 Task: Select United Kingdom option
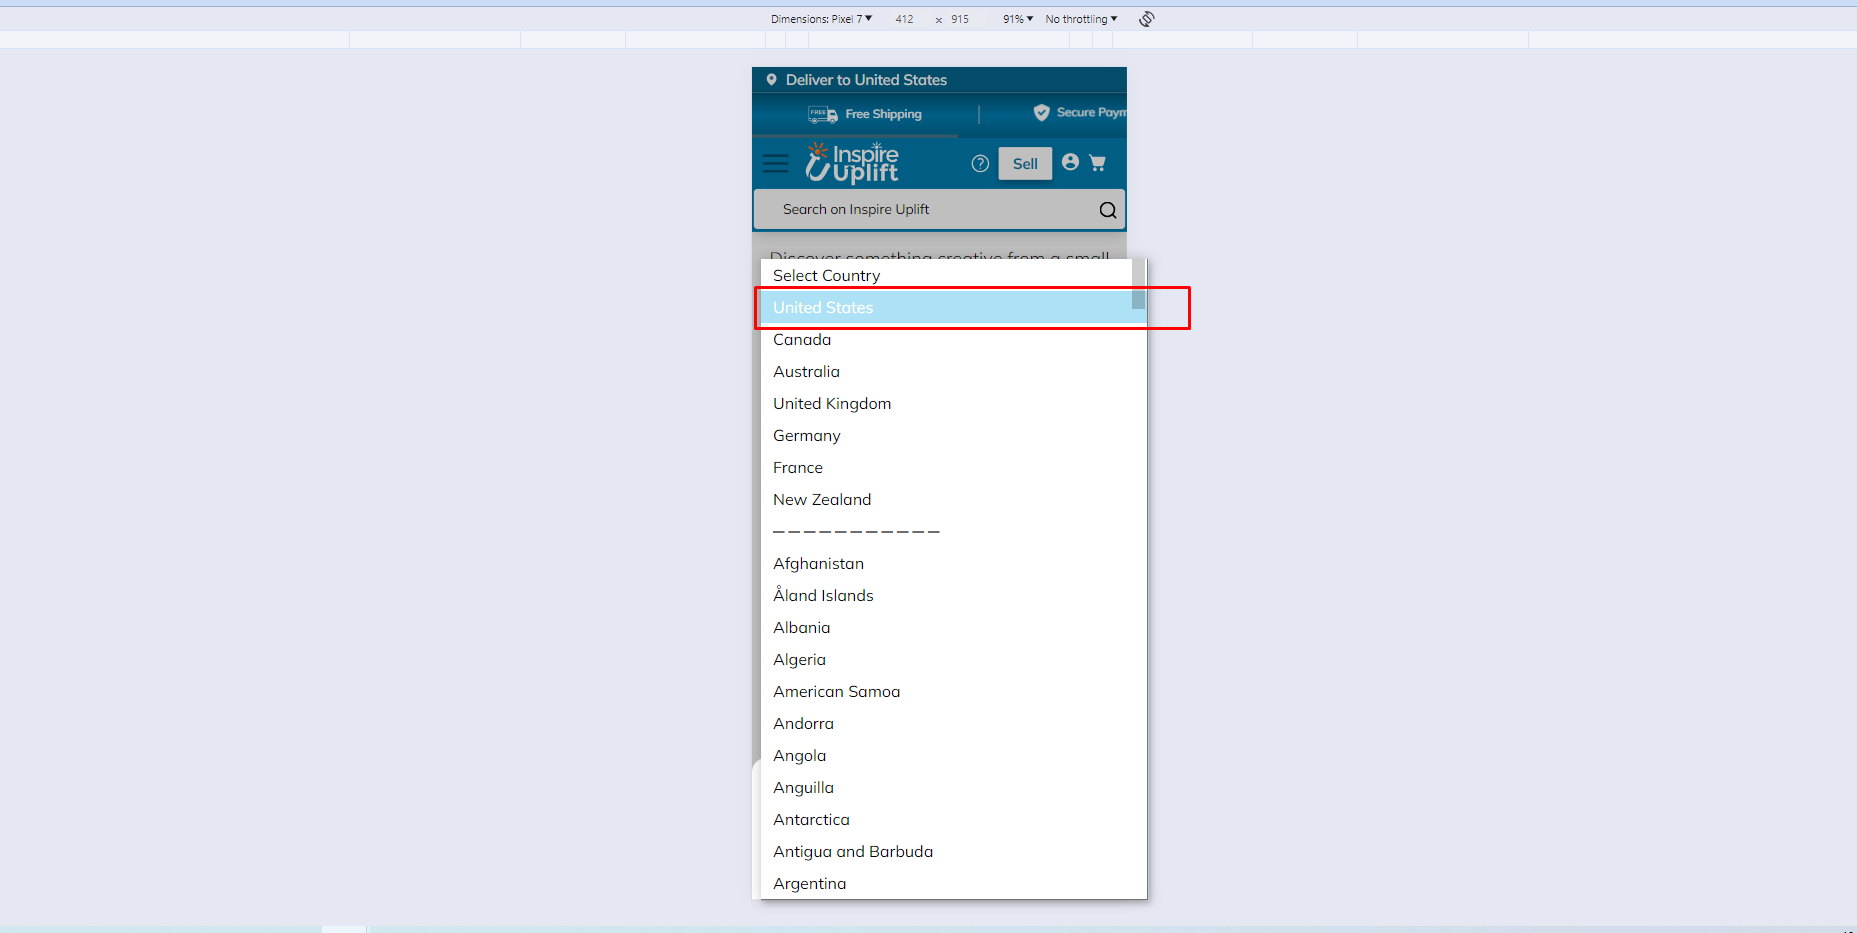832,404
